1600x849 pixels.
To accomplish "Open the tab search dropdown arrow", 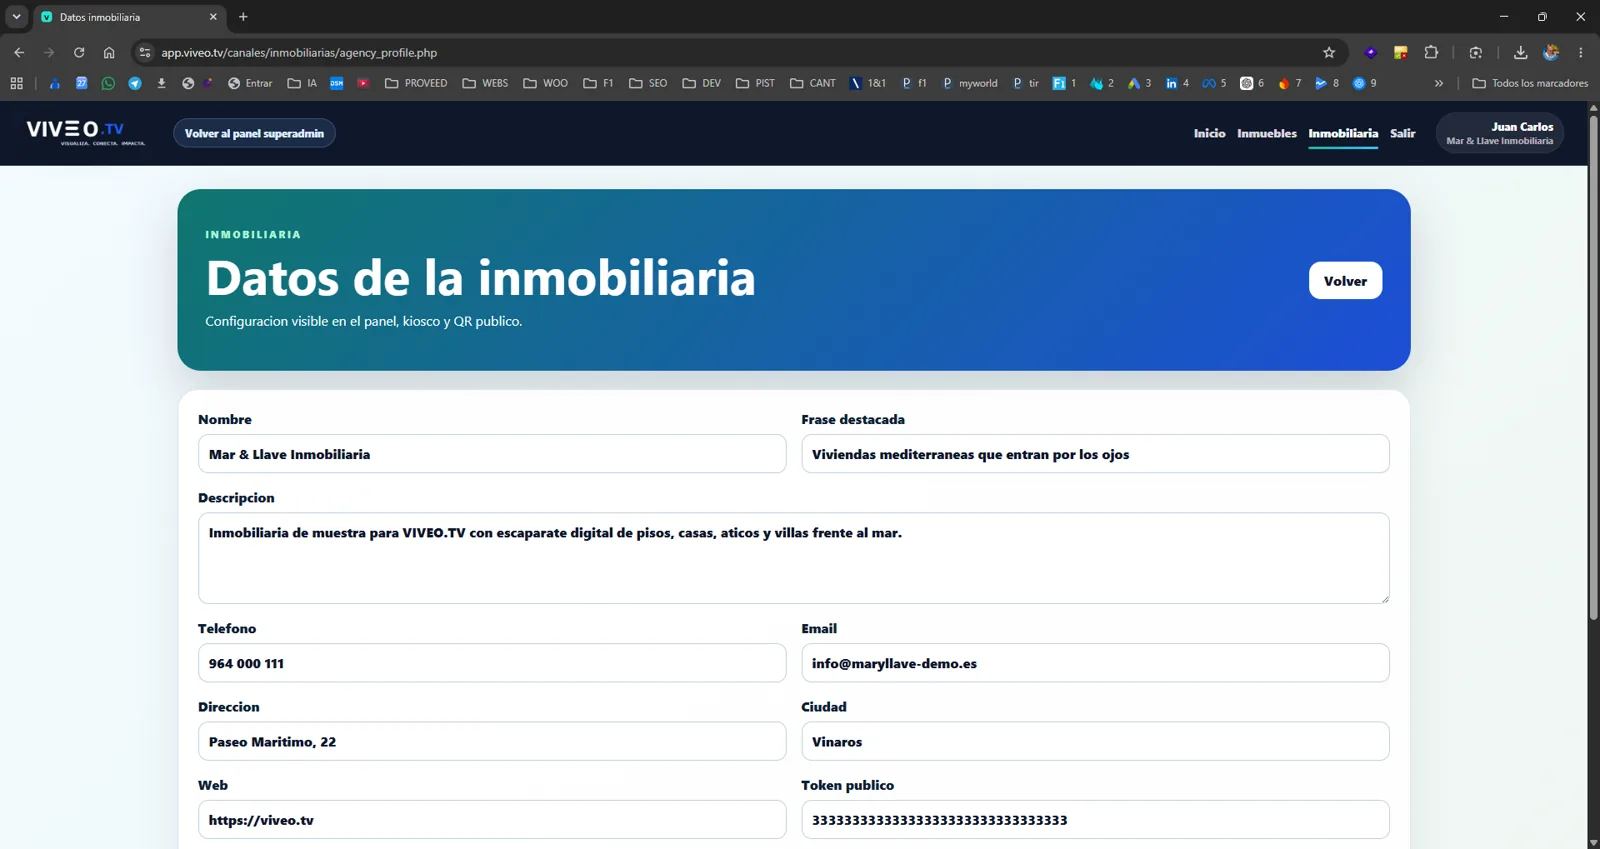I will coord(17,17).
